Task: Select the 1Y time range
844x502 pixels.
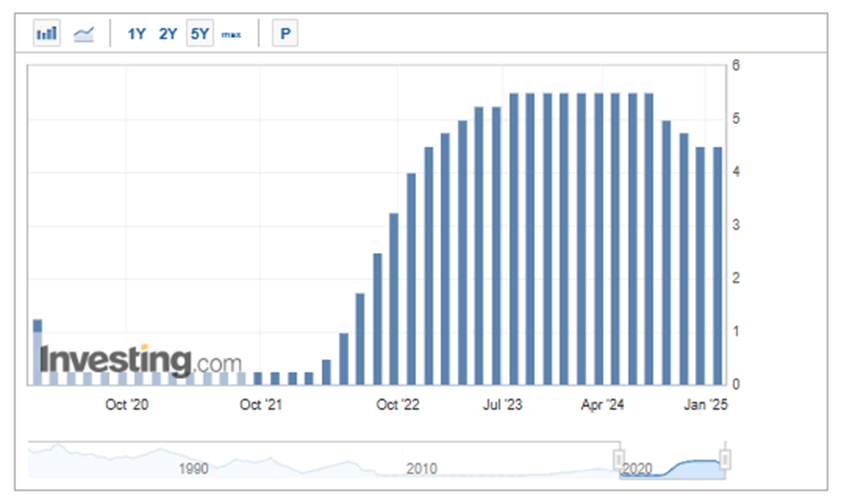Action: pos(136,34)
